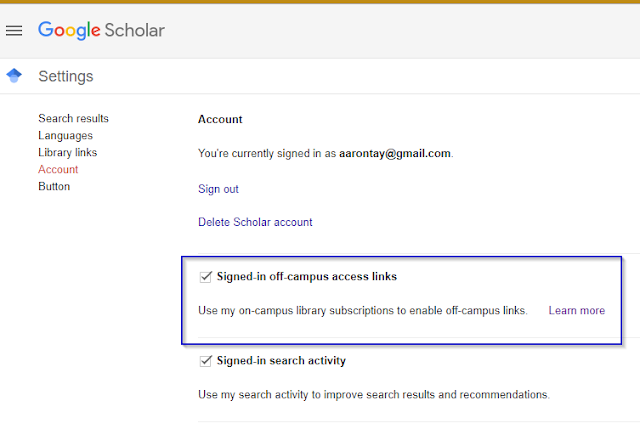Click the blue Scholar graduation cap icon
640x429 pixels.
click(14, 76)
